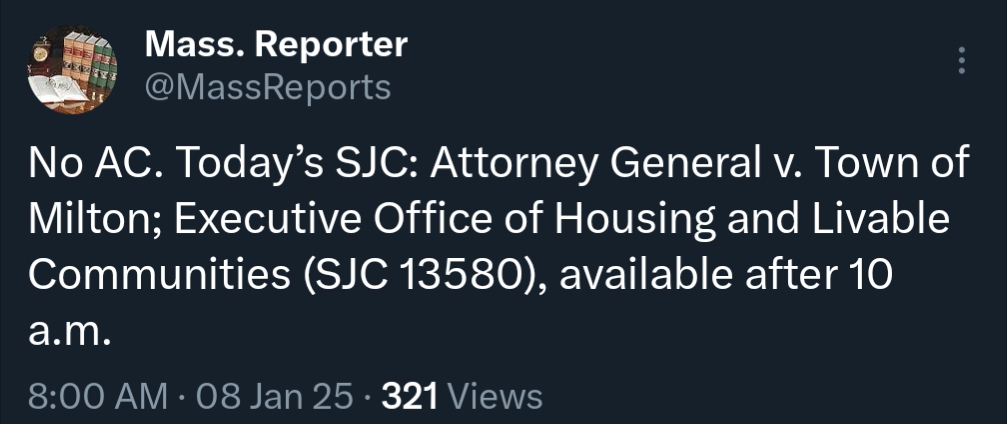Click the Mass. Reporter profile avatar
The width and height of the screenshot is (1007, 424).
coord(71,72)
